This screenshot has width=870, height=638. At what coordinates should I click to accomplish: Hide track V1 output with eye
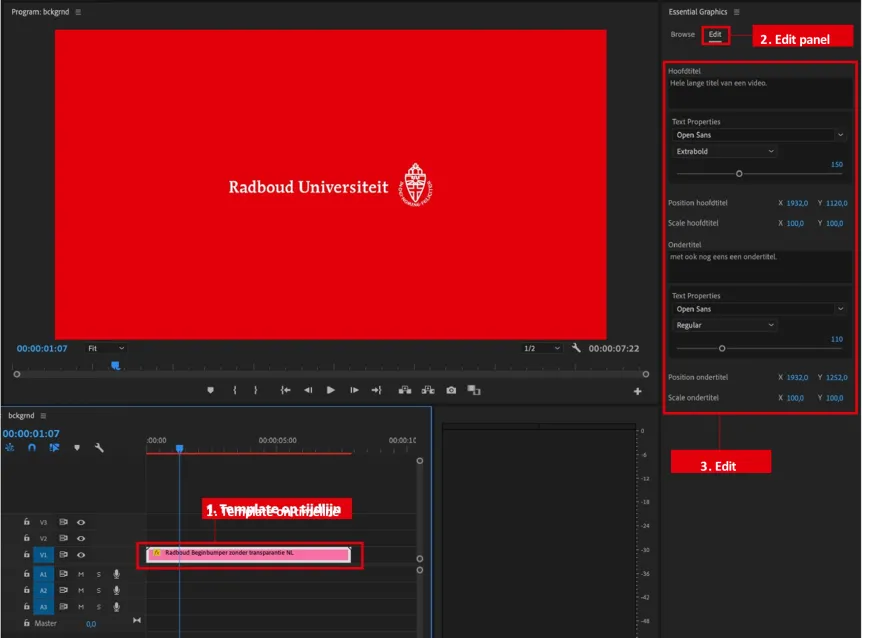[x=81, y=554]
